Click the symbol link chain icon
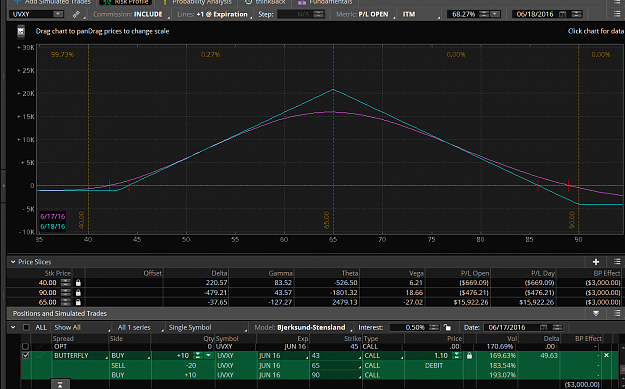The height and width of the screenshot is (389, 625). (76, 14)
